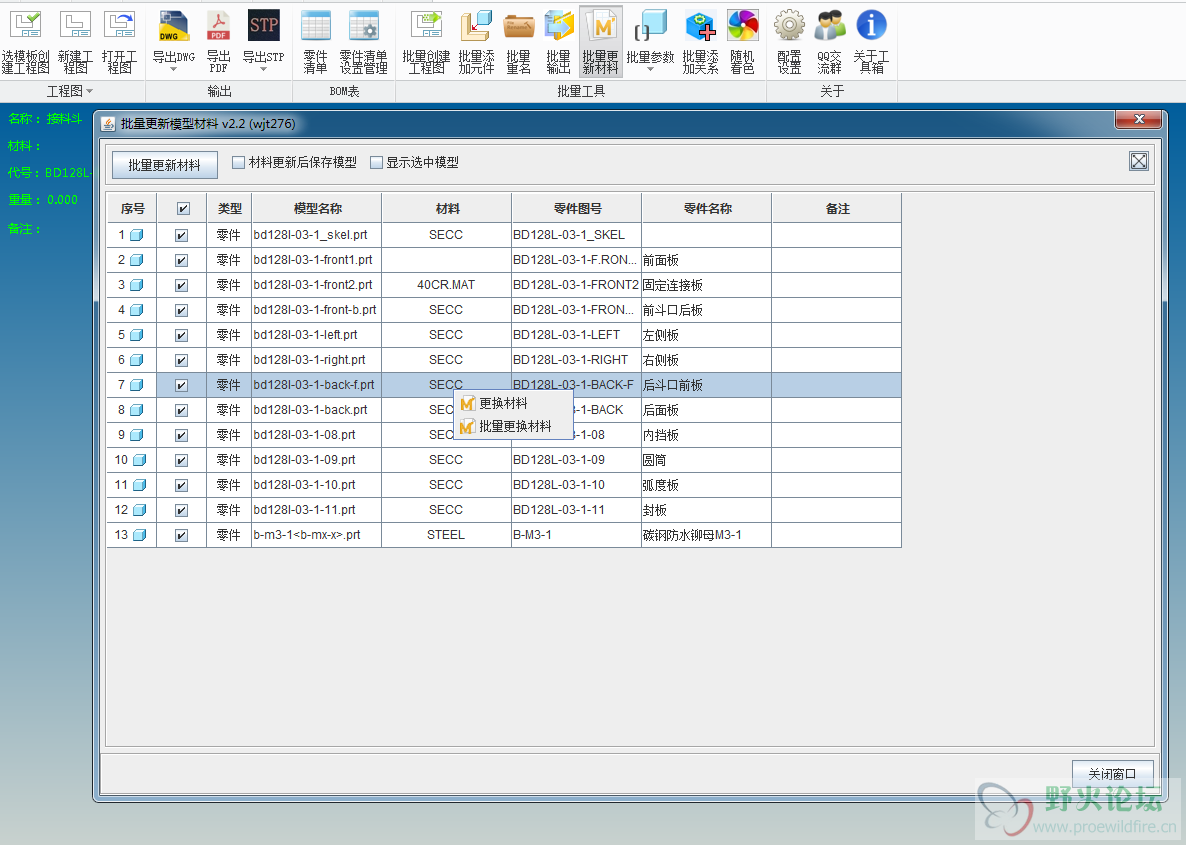1186x845 pixels.
Task: Click the 导出DWG icon
Action: click(x=174, y=25)
